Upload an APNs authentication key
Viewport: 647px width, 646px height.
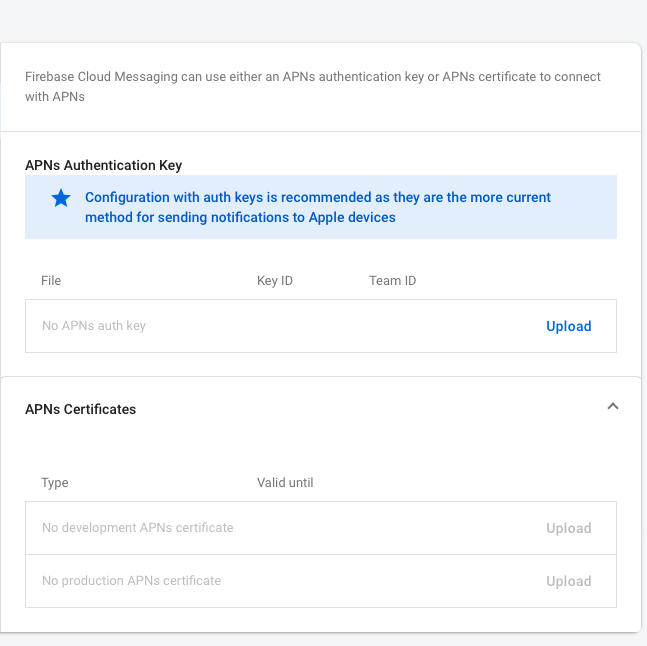[x=568, y=326]
